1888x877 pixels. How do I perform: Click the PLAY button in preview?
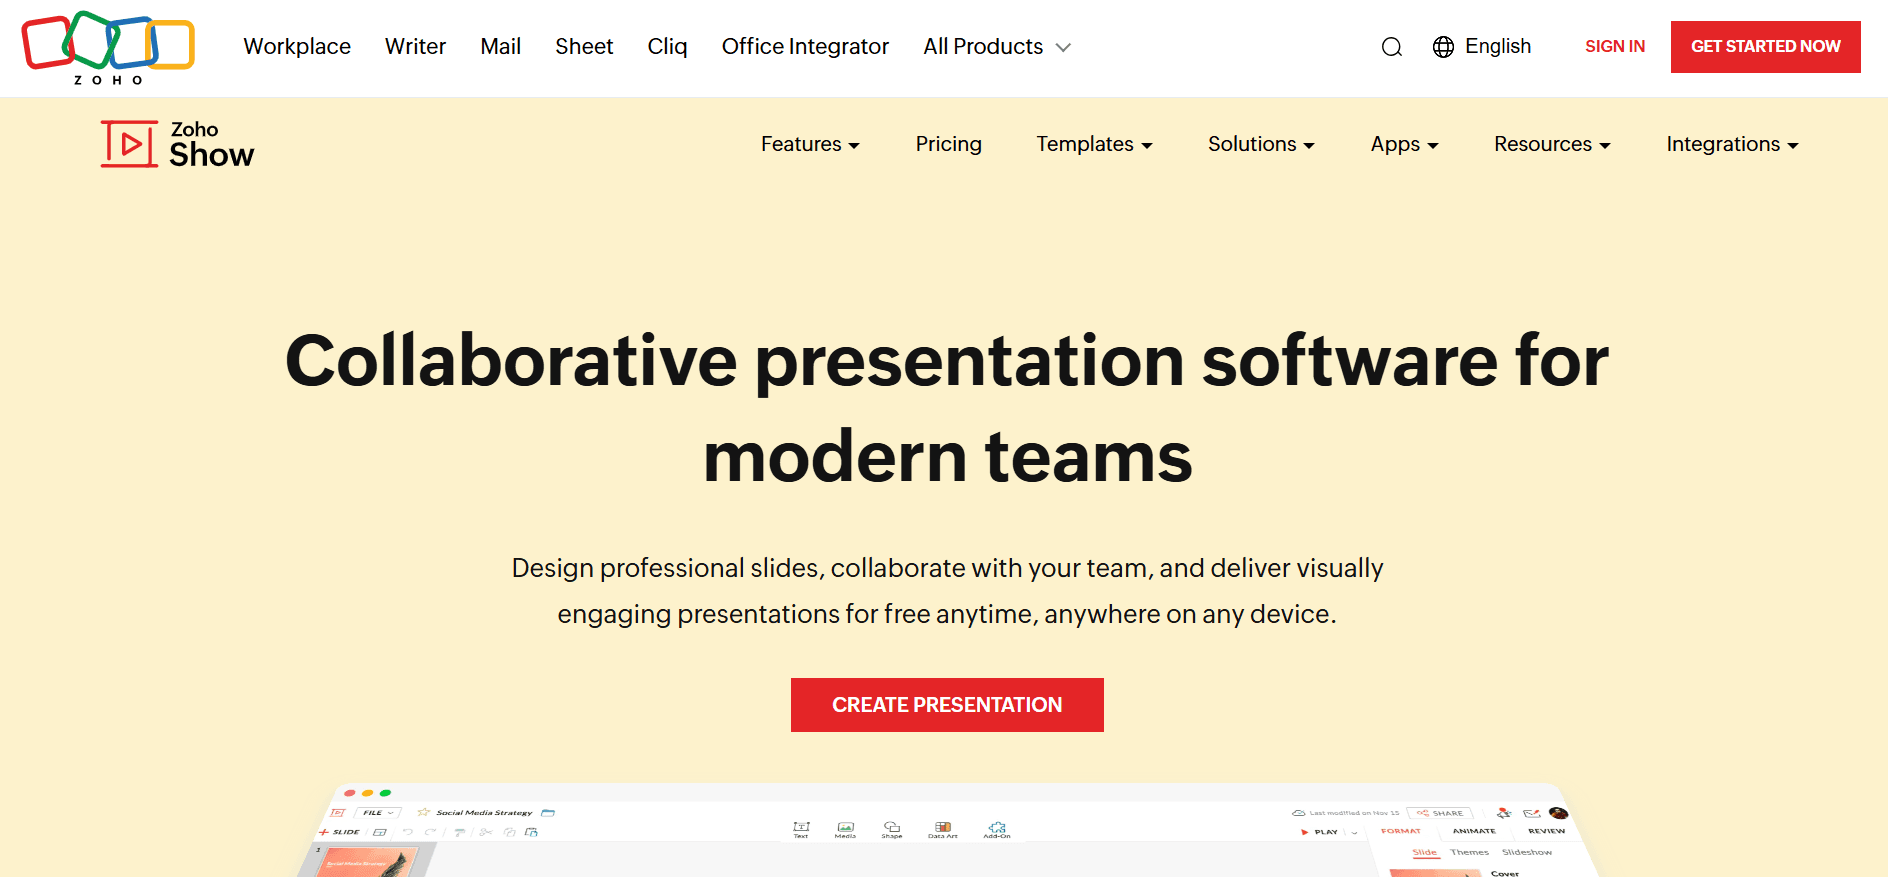[x=1320, y=832]
